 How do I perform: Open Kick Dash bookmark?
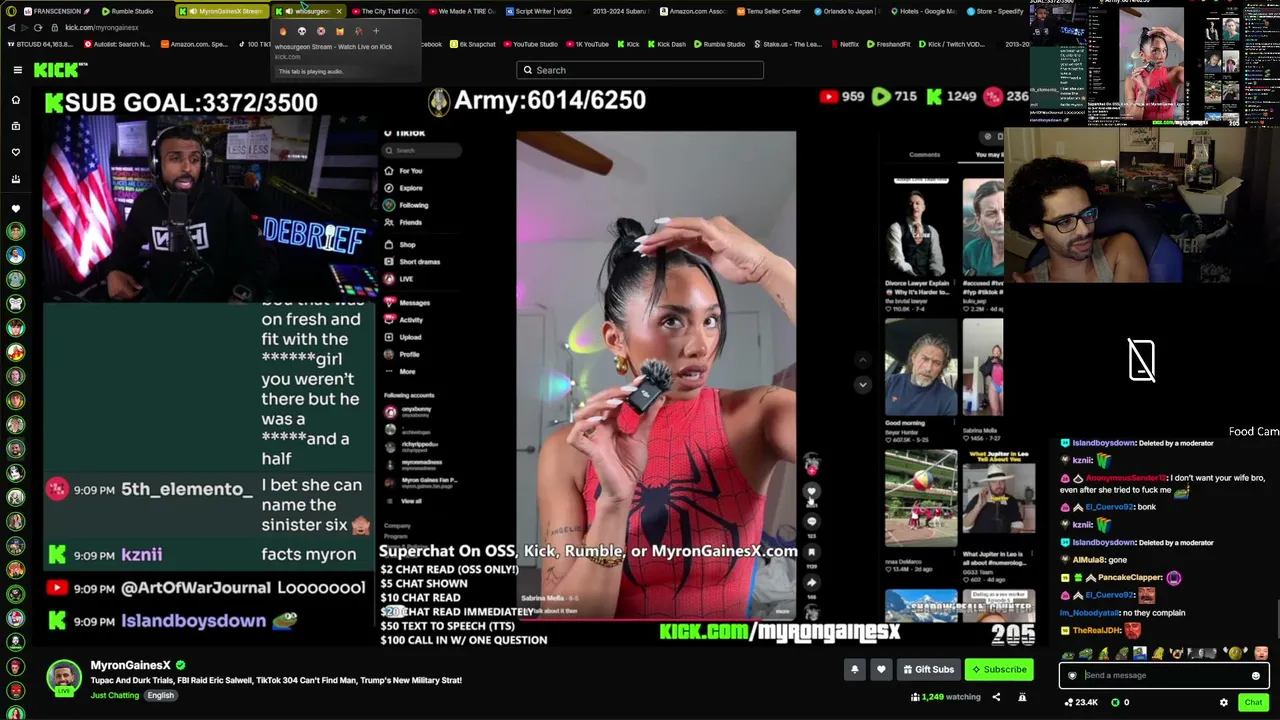tap(666, 44)
